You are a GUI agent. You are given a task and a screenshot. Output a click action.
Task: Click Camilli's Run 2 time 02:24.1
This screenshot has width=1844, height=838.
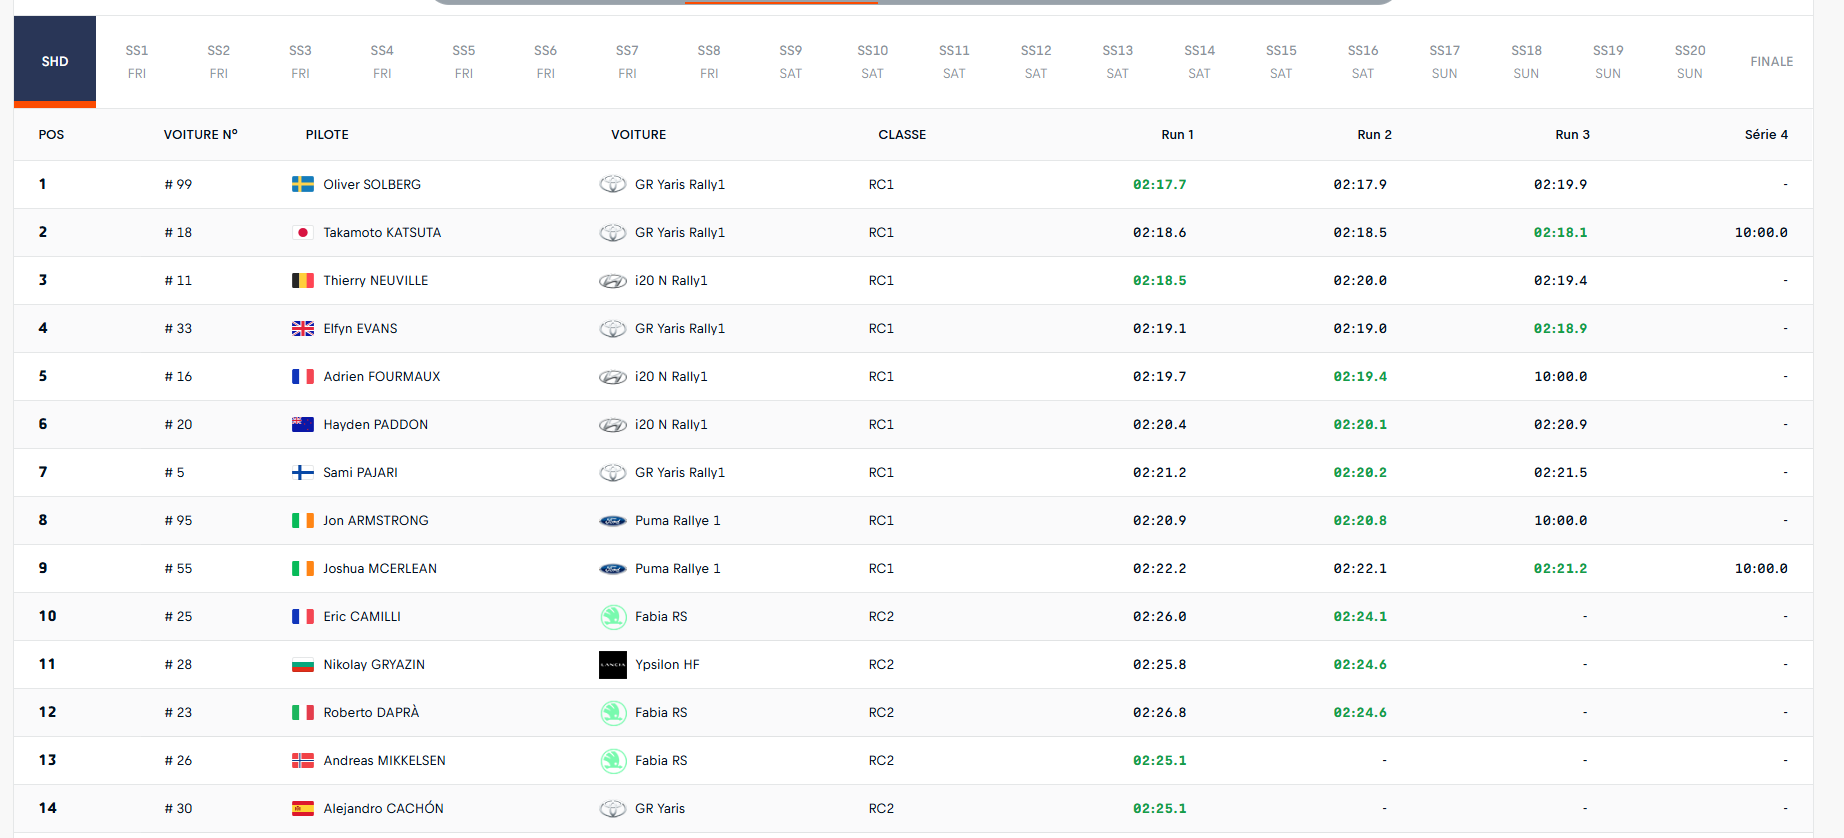click(1360, 616)
